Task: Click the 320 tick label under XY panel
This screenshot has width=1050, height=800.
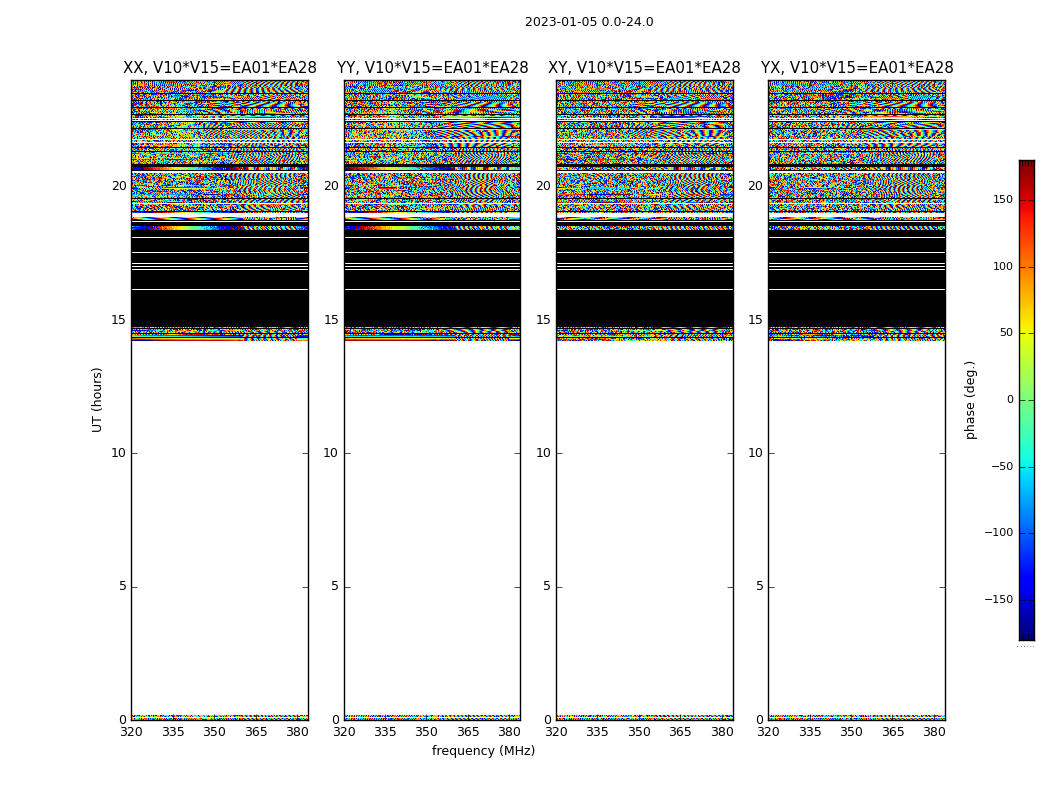Action: (557, 732)
